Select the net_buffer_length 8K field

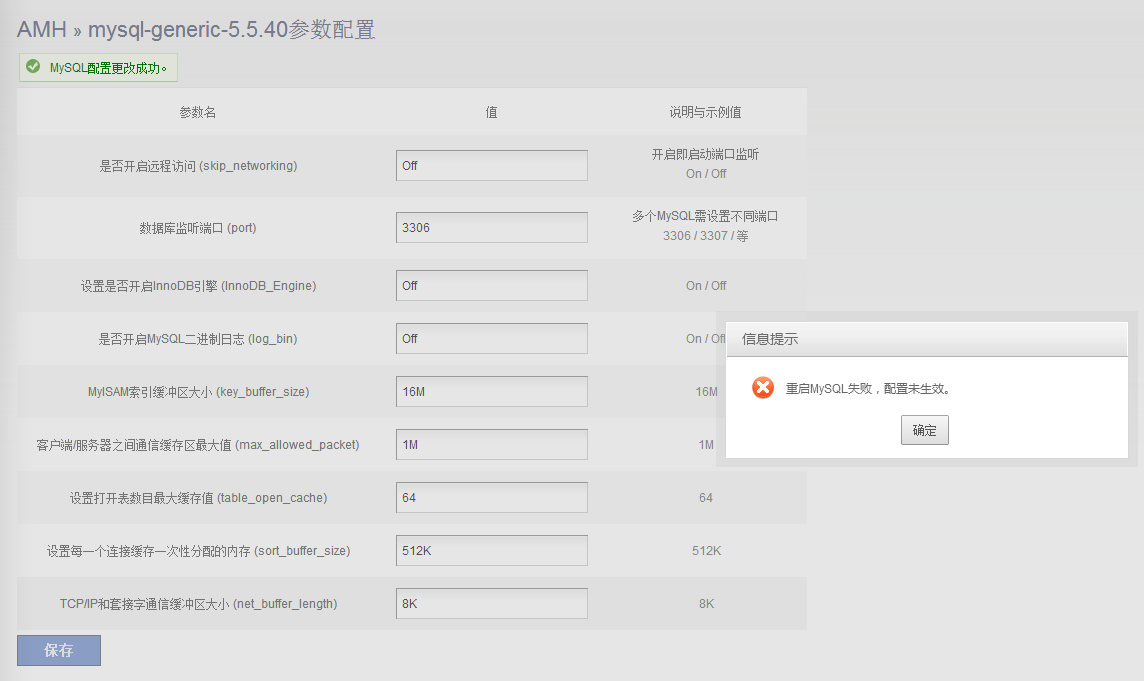(491, 604)
